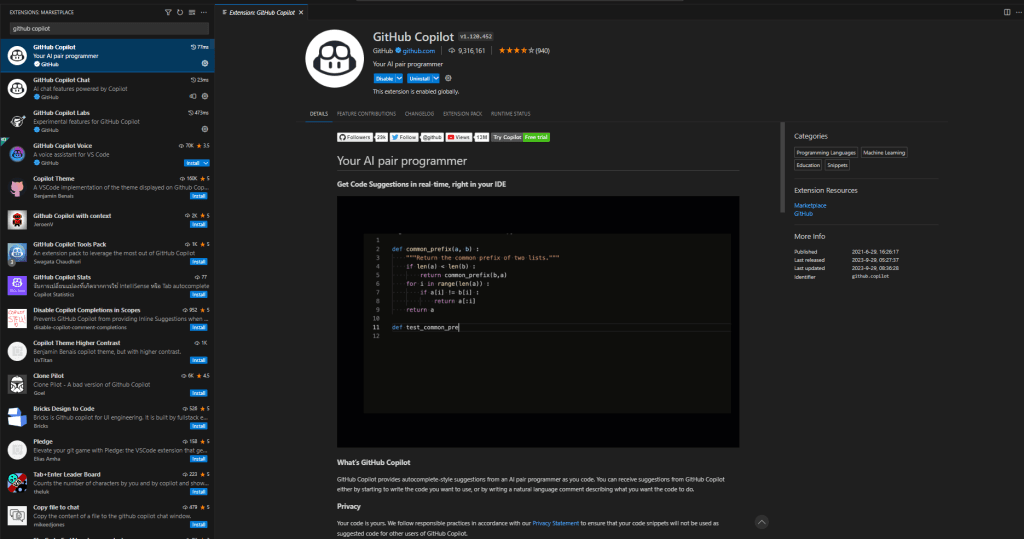Open the extensions filter funnel icon
This screenshot has height=539, width=1024.
(168, 12)
